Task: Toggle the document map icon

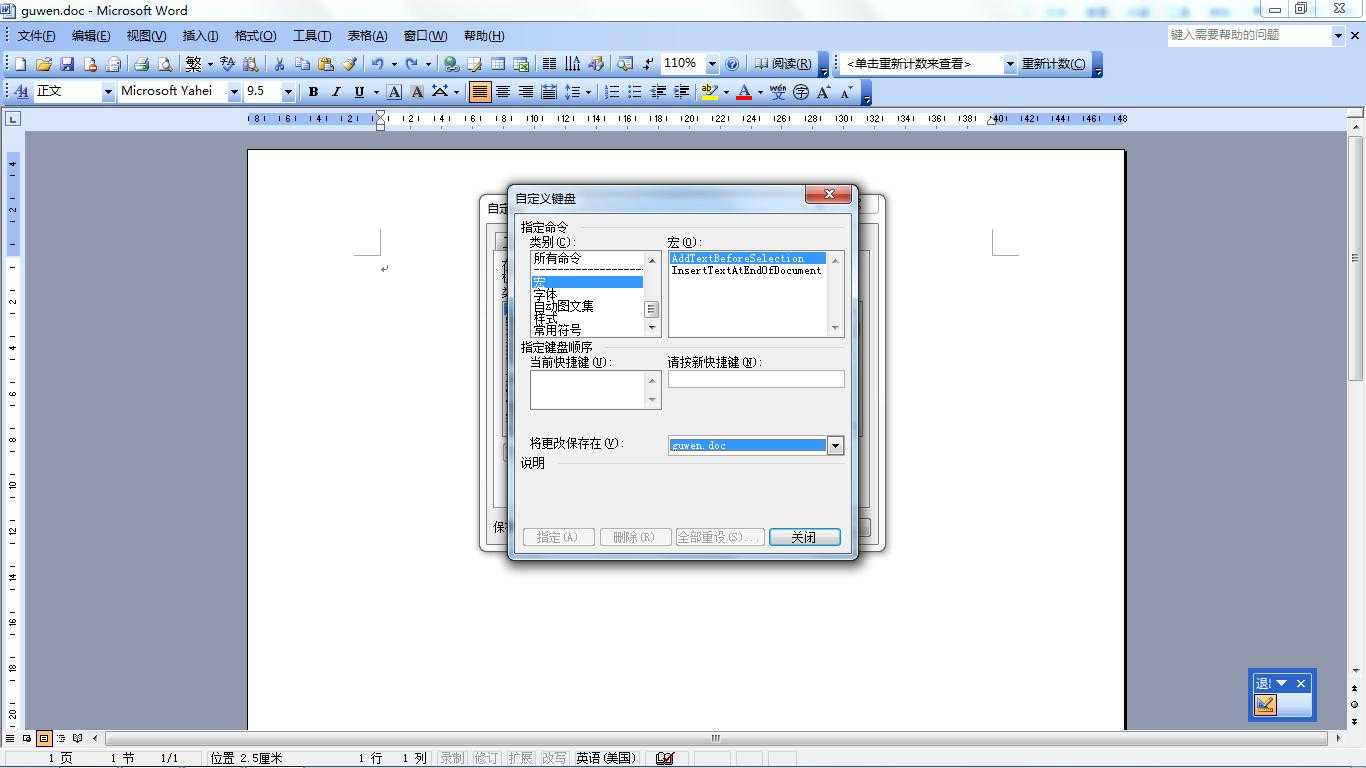Action: coord(625,64)
